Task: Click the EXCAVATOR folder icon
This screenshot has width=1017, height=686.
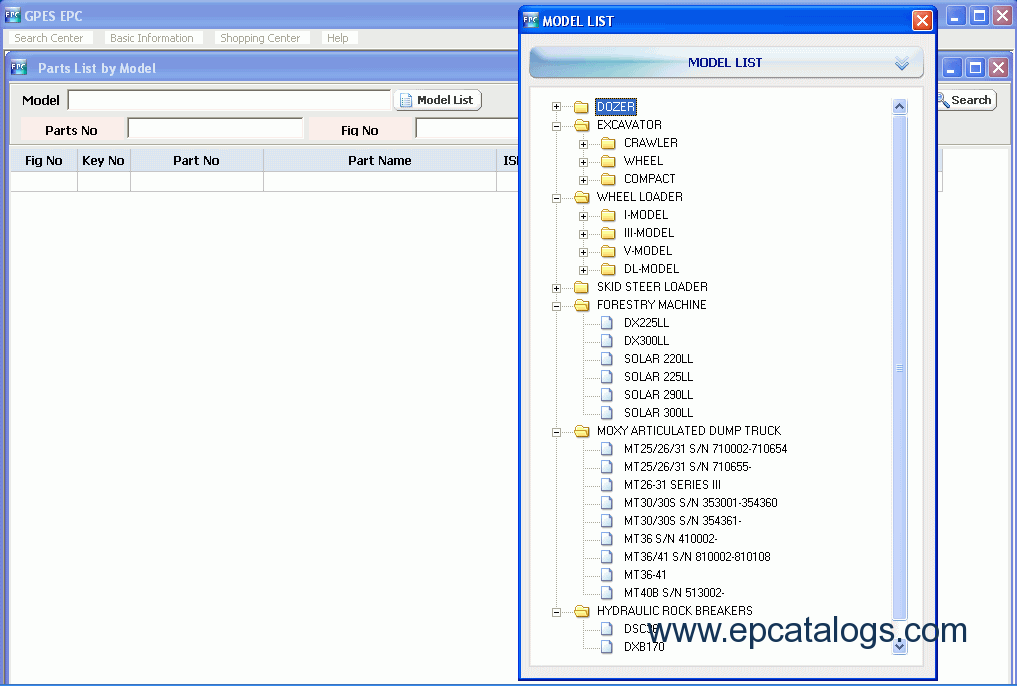Action: pos(581,125)
